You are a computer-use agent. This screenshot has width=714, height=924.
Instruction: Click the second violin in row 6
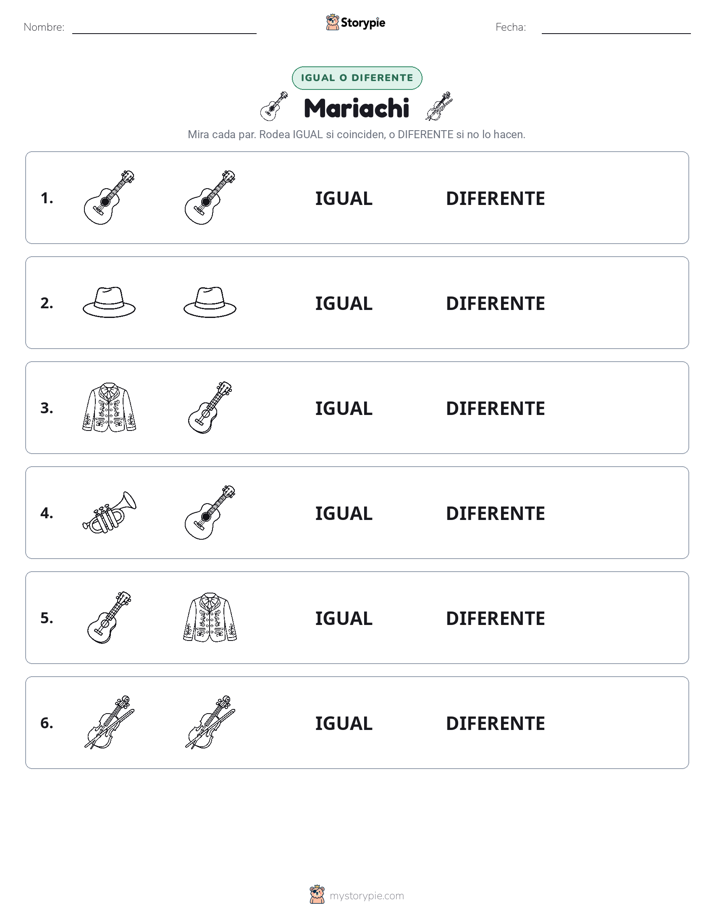click(x=210, y=722)
